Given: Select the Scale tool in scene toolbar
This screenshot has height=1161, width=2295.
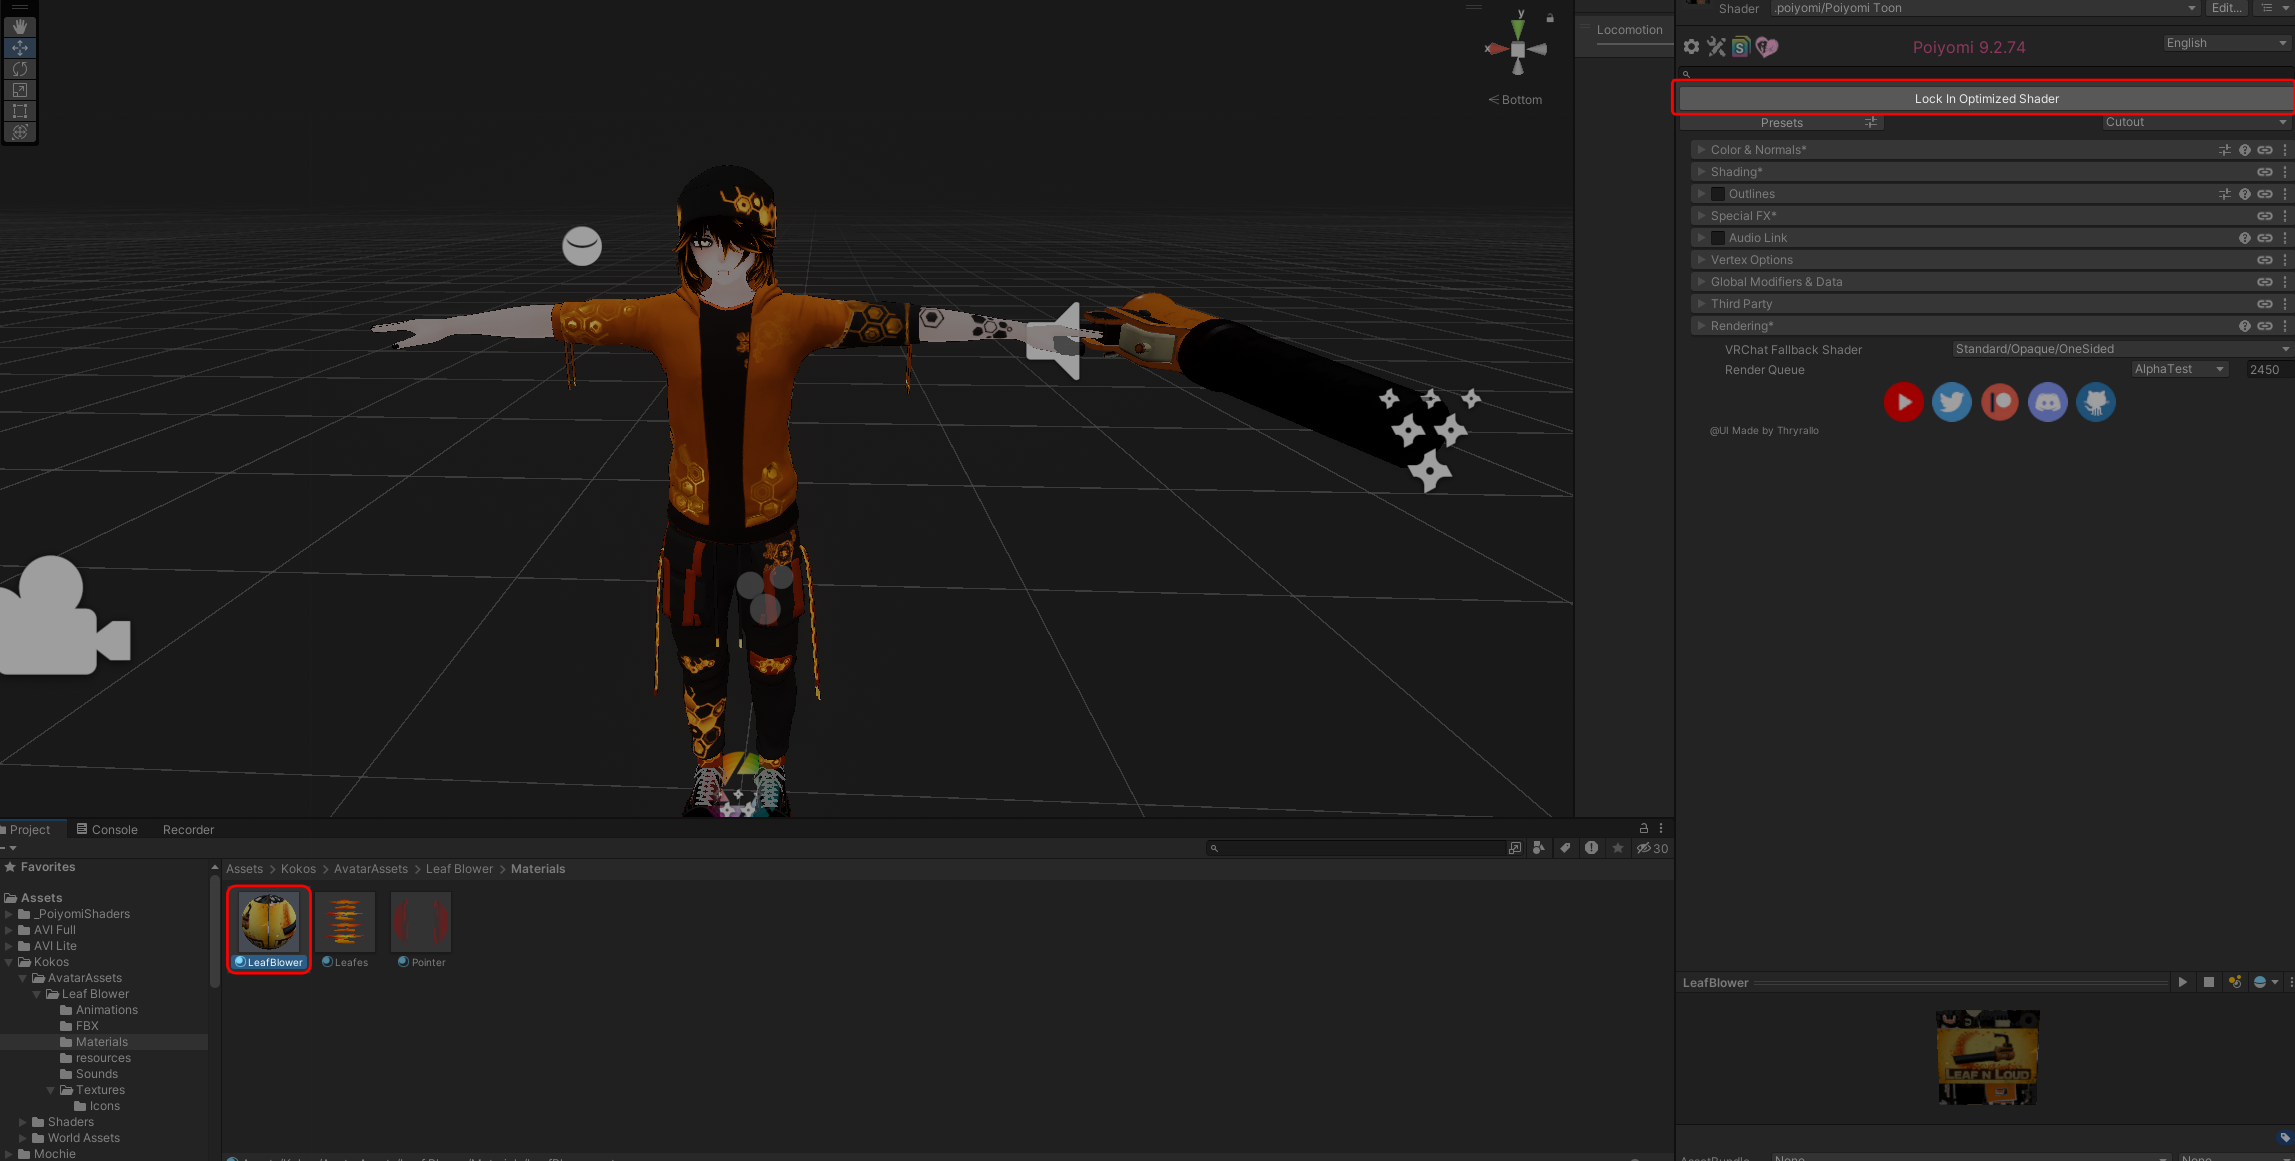Looking at the screenshot, I should pos(20,90).
